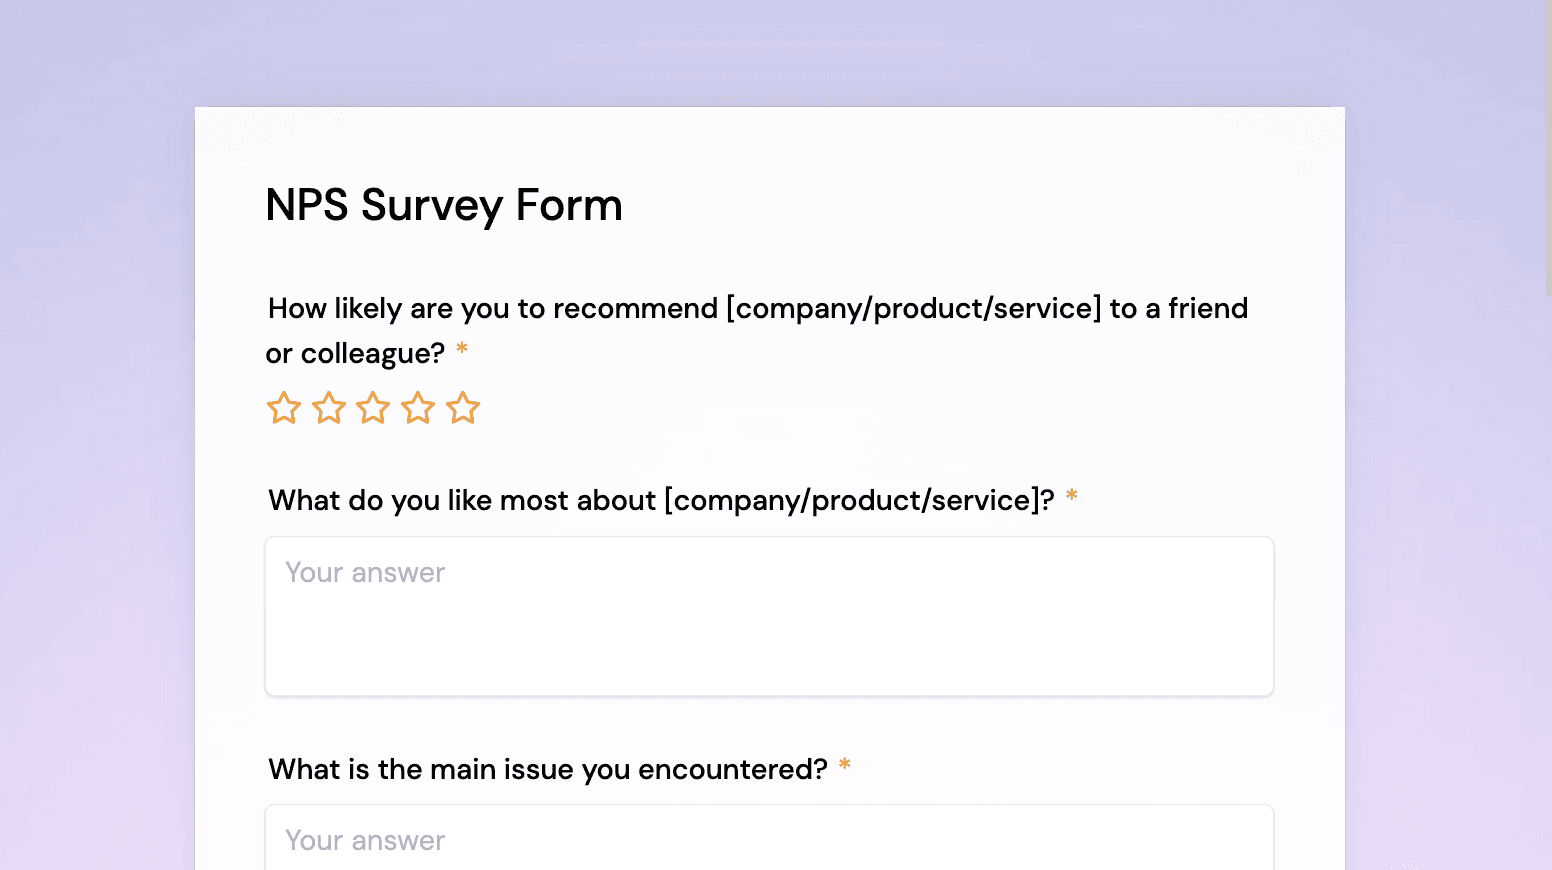
Task: Click the asterisk beside the main issue question
Action: pos(845,765)
